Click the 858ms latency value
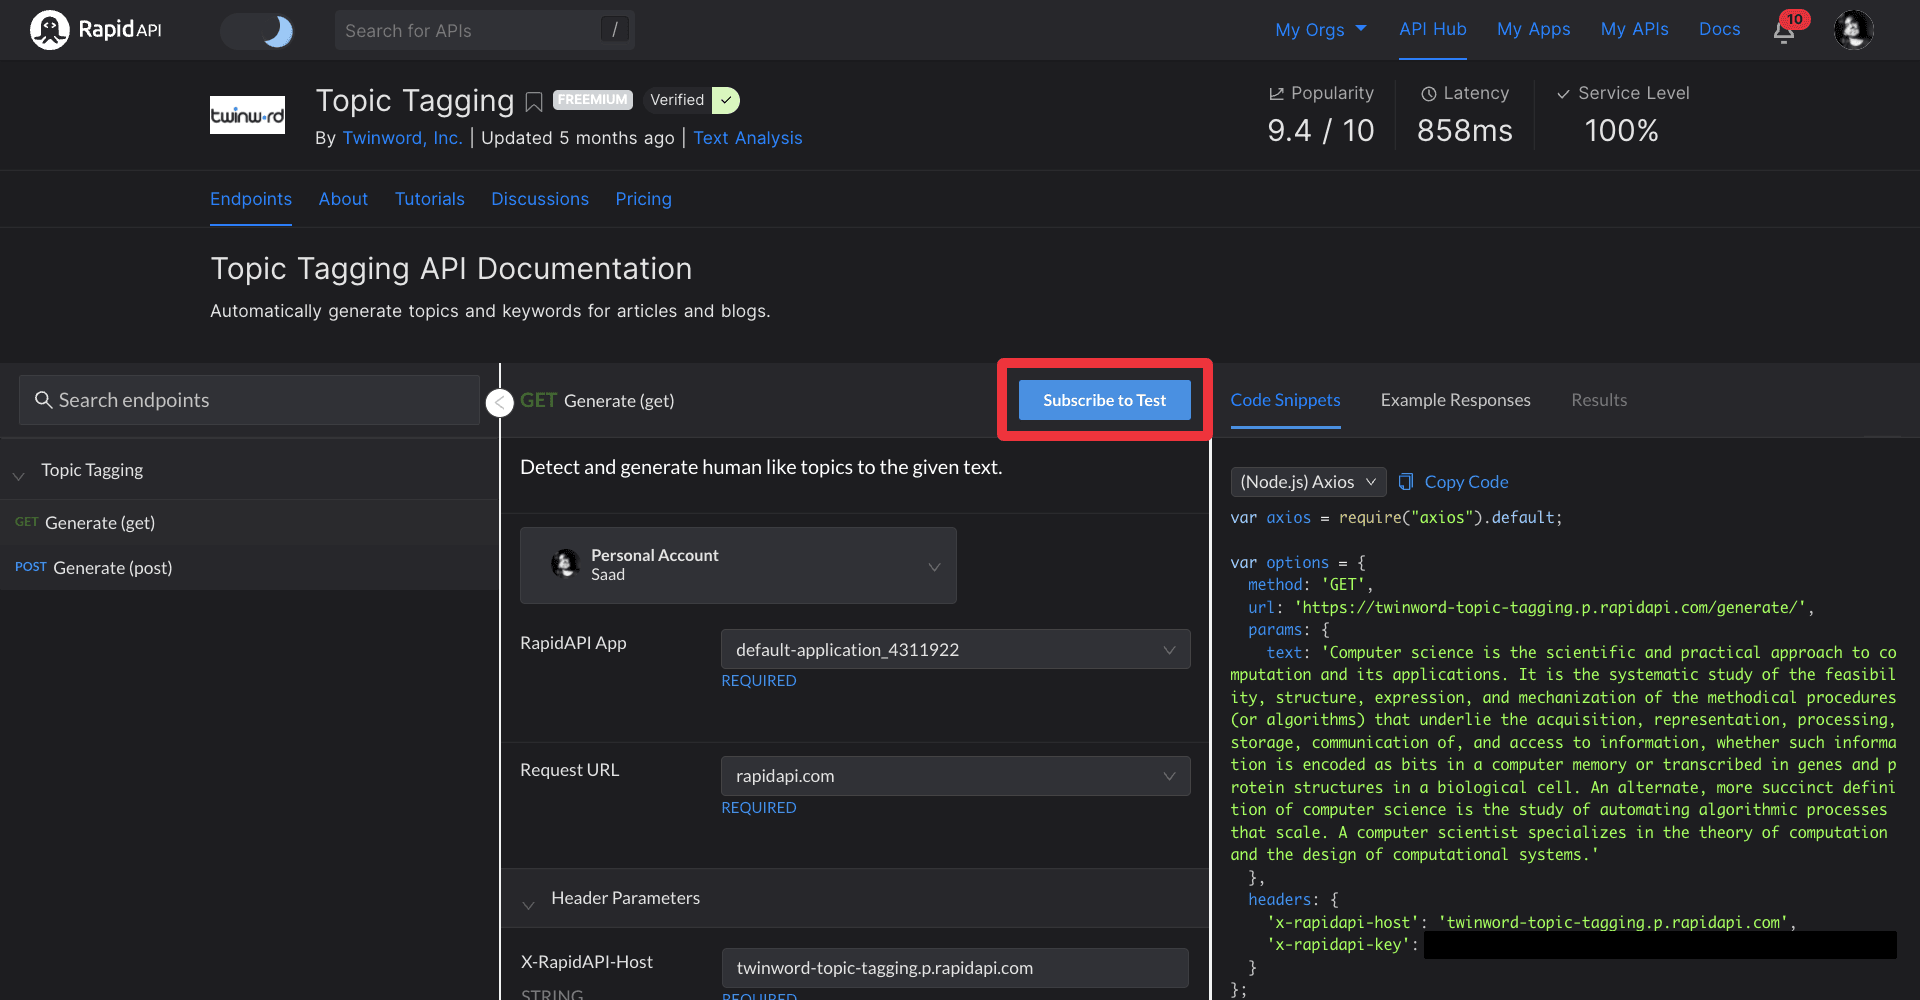 (1465, 130)
